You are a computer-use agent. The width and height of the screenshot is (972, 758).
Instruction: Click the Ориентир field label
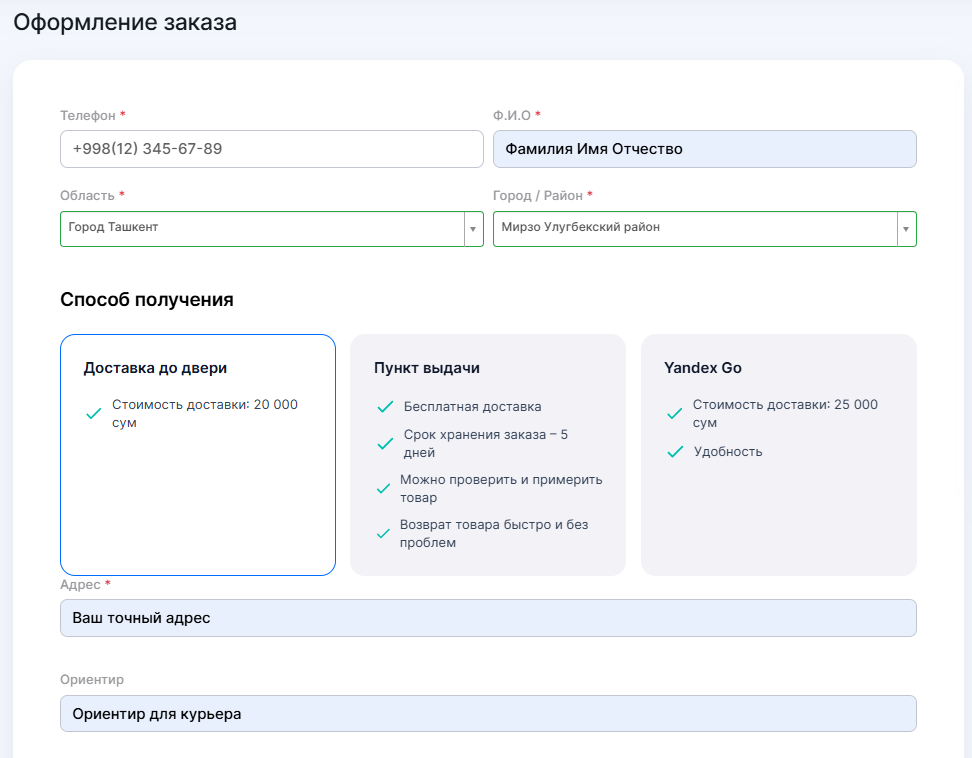92,680
